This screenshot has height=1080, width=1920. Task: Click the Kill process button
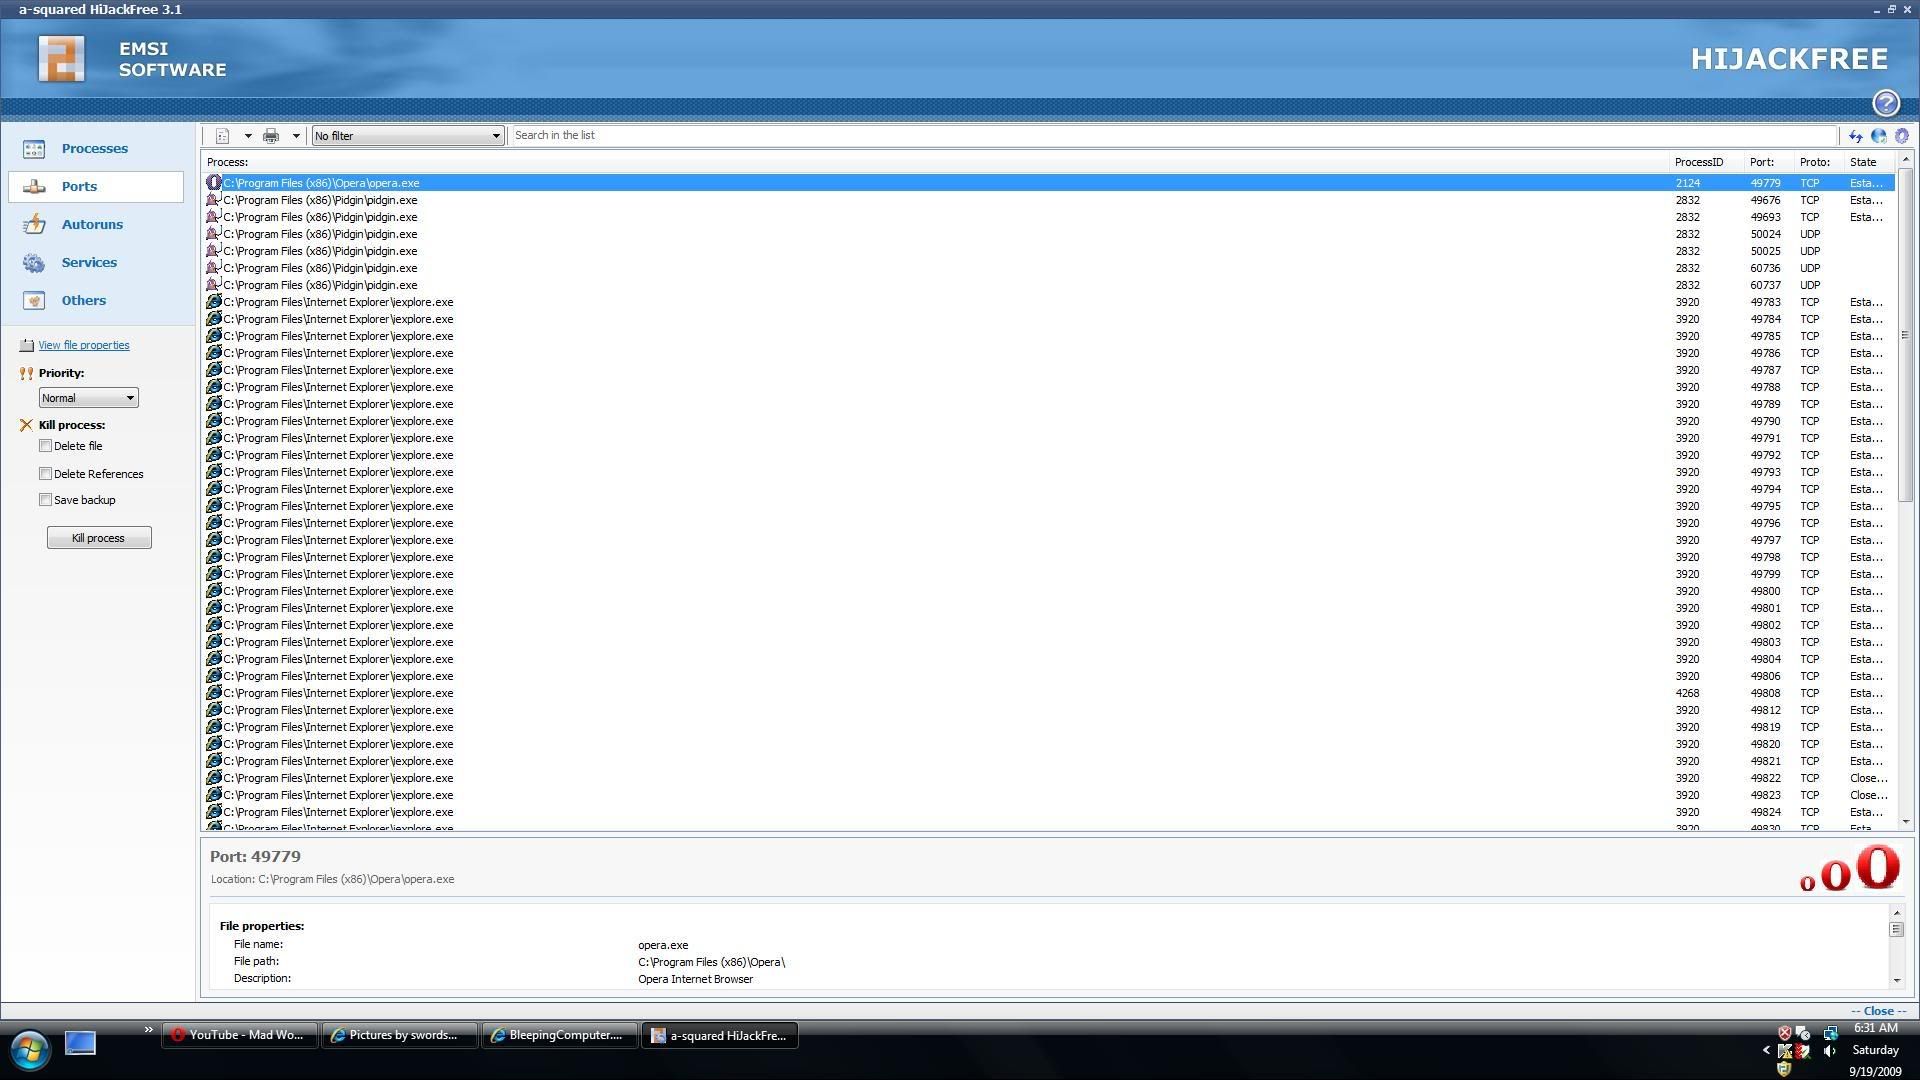(99, 538)
